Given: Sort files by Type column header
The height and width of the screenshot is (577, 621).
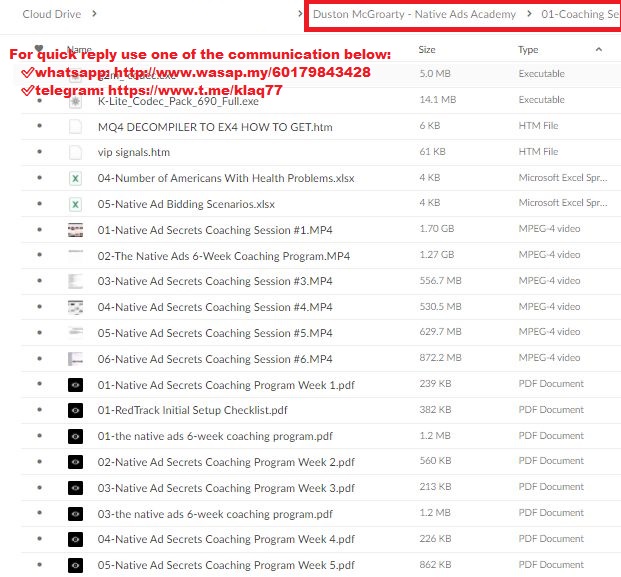Looking at the screenshot, I should tap(528, 50).
